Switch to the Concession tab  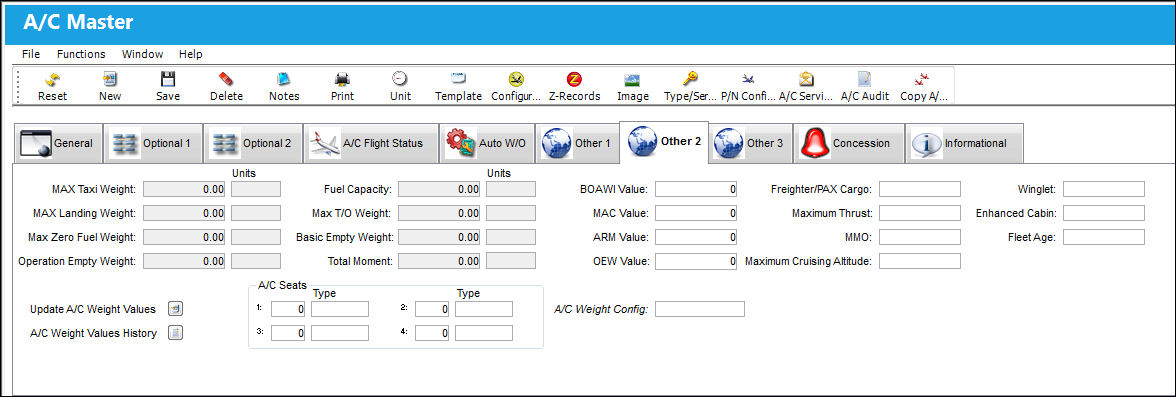pos(849,143)
